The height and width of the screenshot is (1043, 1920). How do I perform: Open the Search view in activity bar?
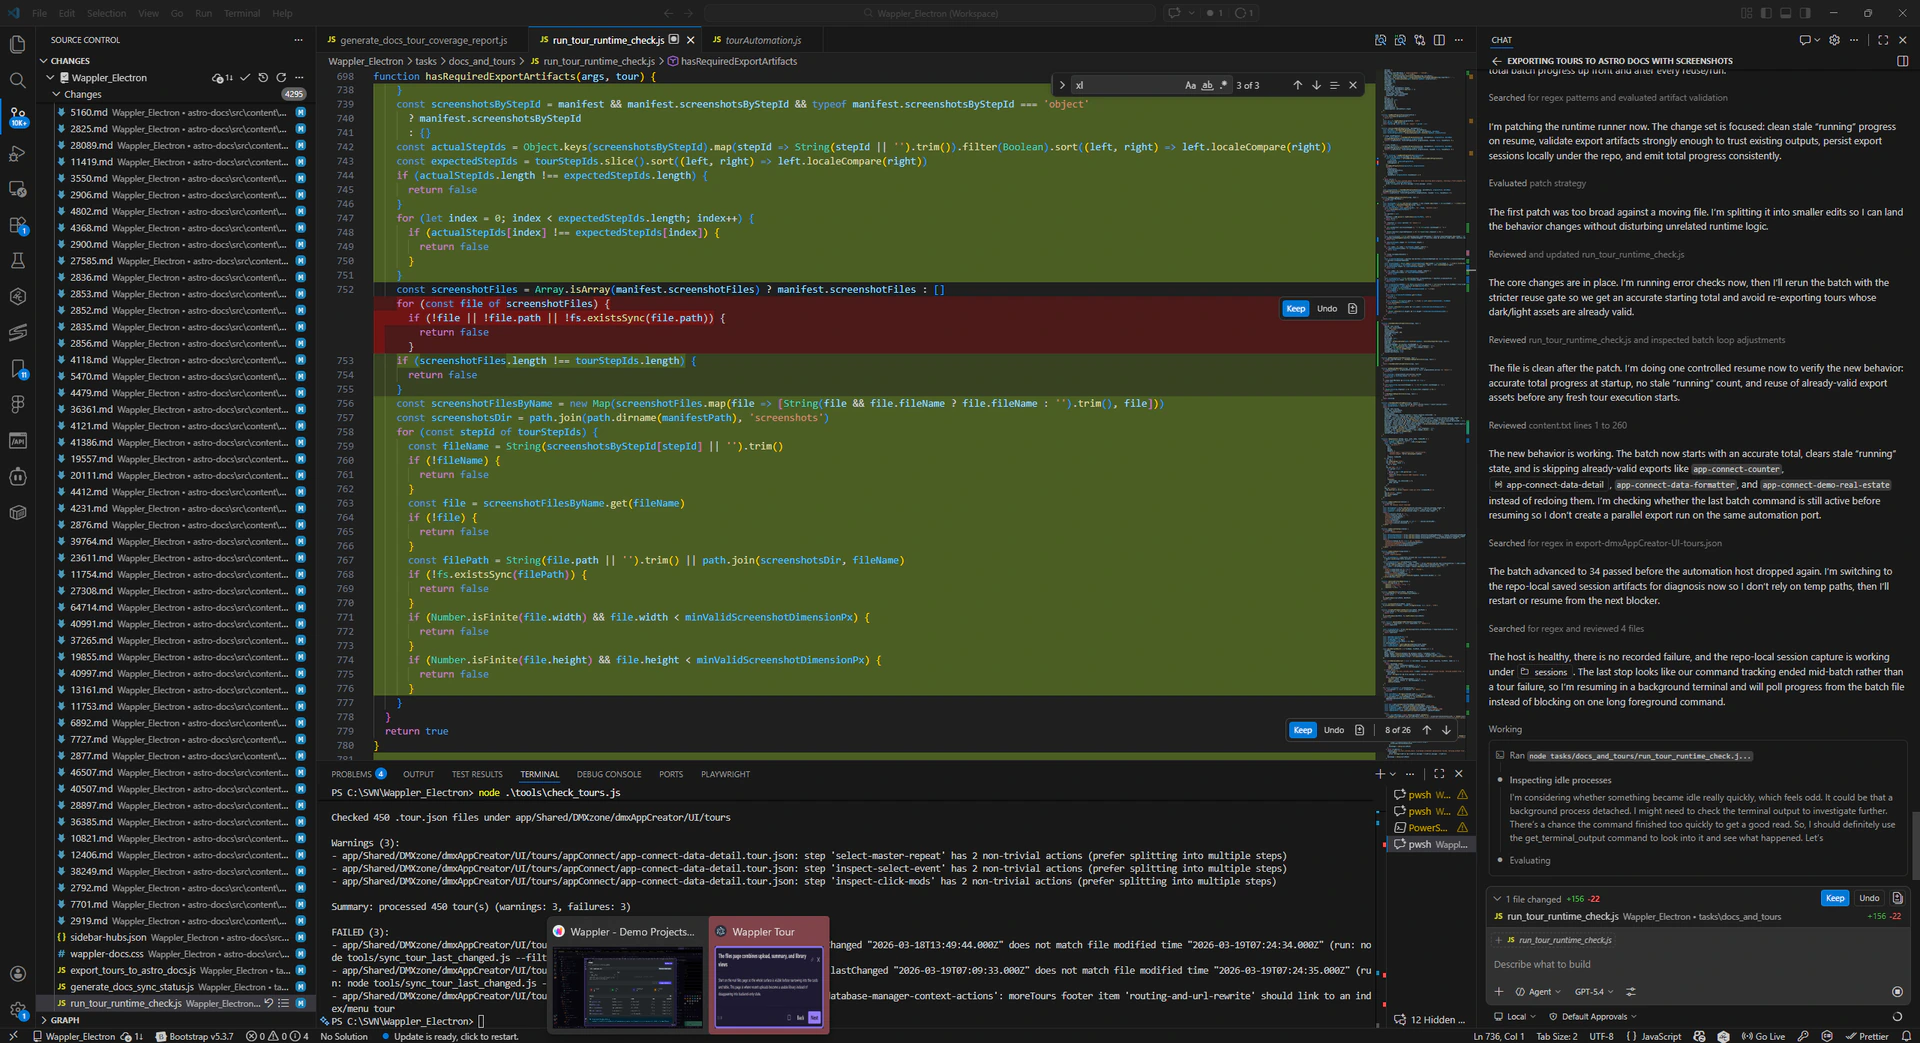tap(17, 80)
